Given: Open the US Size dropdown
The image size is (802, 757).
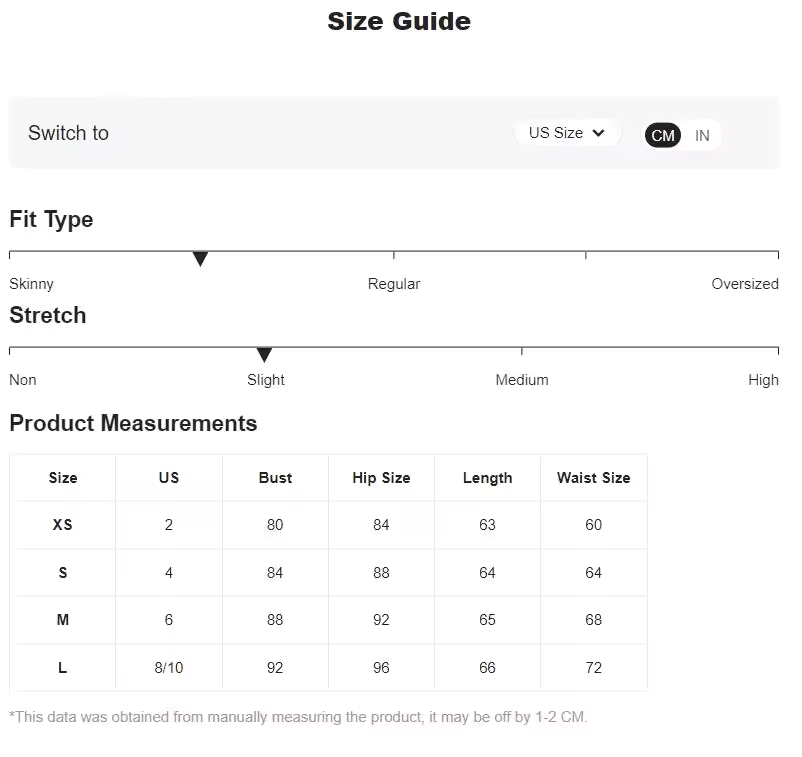Looking at the screenshot, I should click(x=566, y=133).
